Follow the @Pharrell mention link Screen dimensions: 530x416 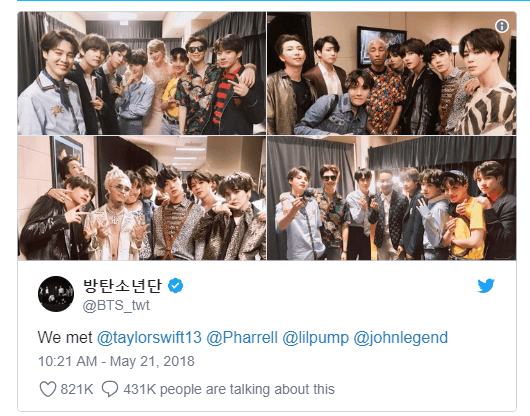tap(242, 338)
